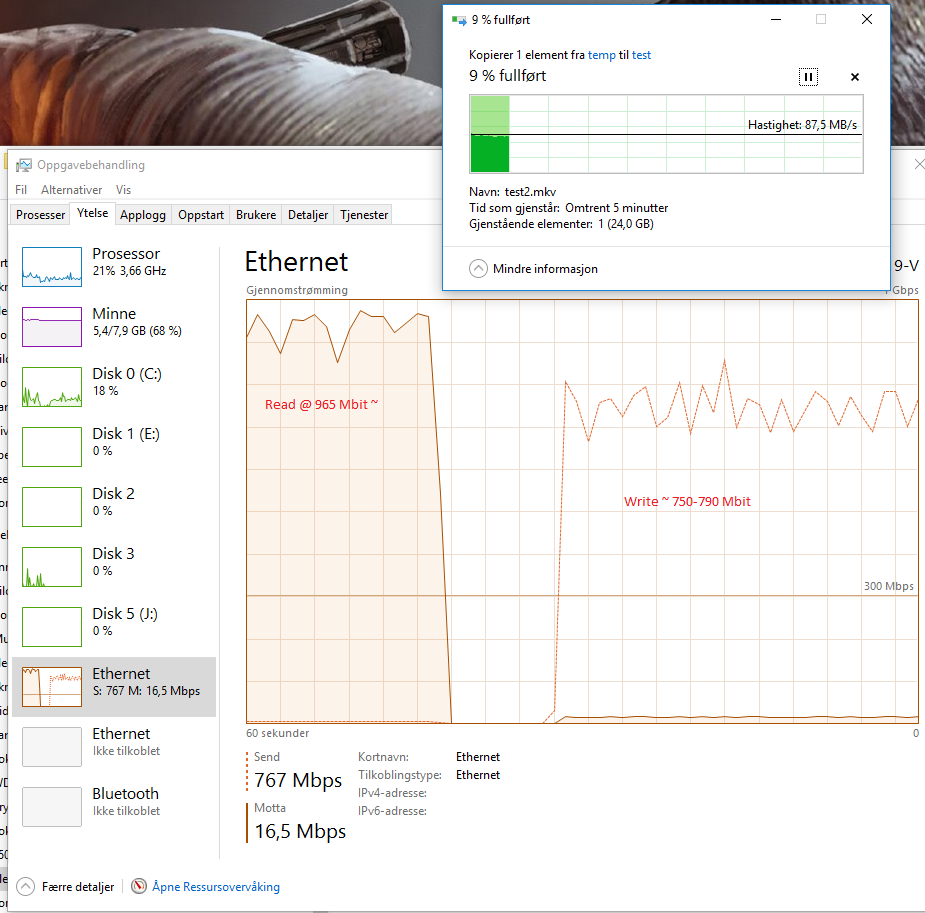This screenshot has width=925, height=913.
Task: Click the Kortnavn Ethernet value
Action: pyautogui.click(x=478, y=757)
